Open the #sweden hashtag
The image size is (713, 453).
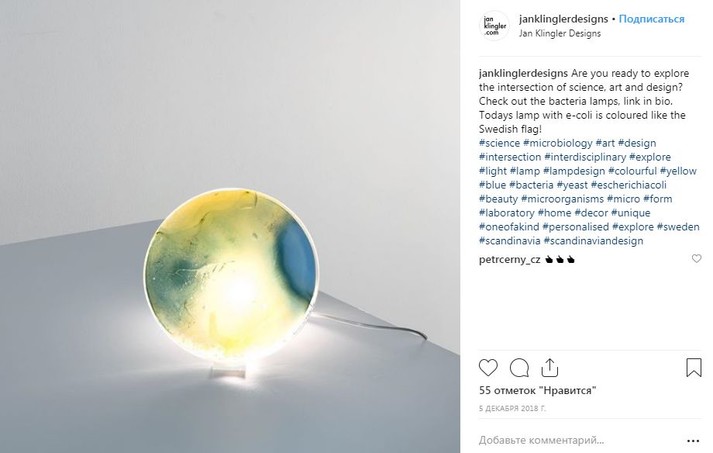coord(678,227)
